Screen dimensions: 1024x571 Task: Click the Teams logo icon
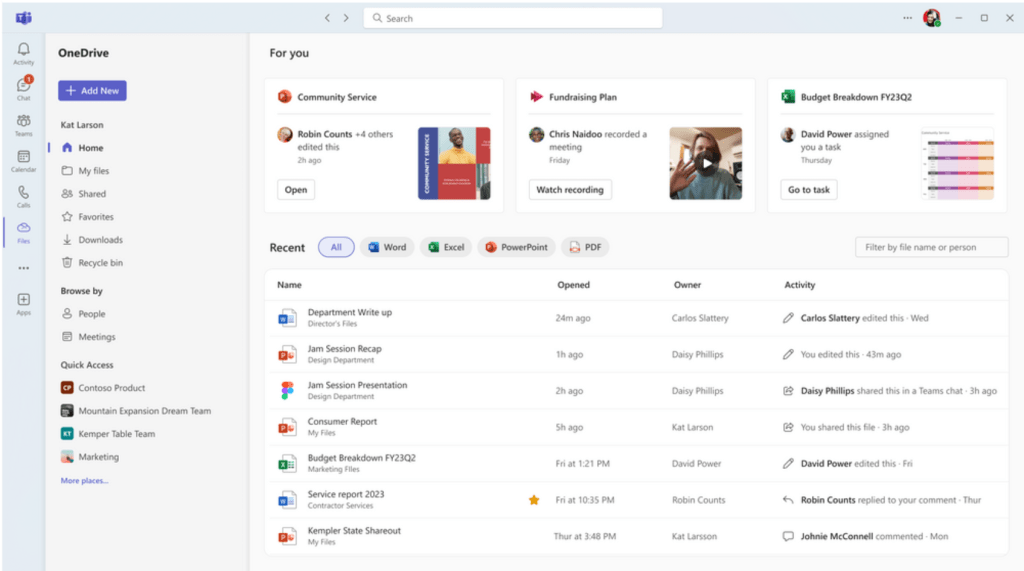pyautogui.click(x=24, y=18)
